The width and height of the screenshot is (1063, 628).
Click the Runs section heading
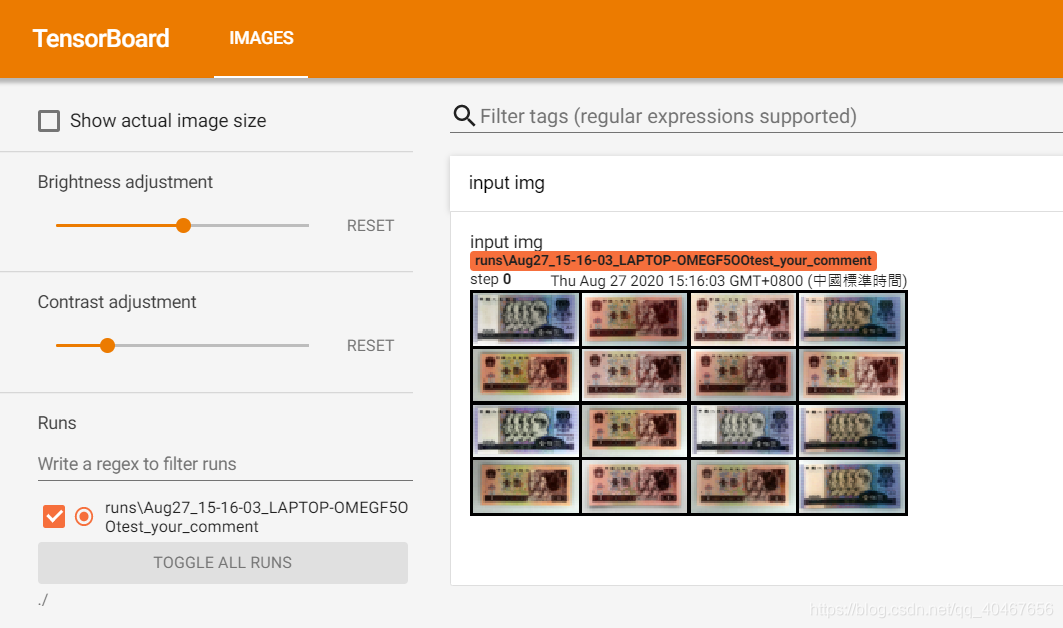tap(57, 423)
